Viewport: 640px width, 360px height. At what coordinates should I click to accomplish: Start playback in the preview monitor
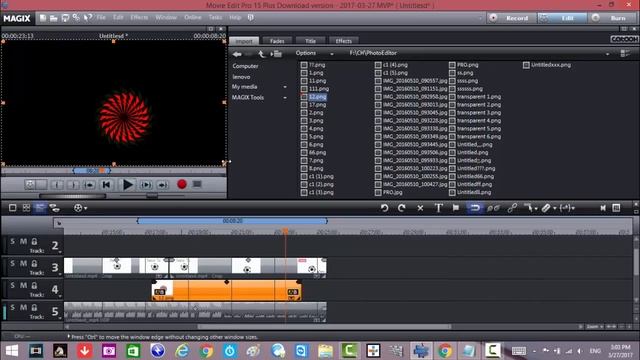pos(127,185)
